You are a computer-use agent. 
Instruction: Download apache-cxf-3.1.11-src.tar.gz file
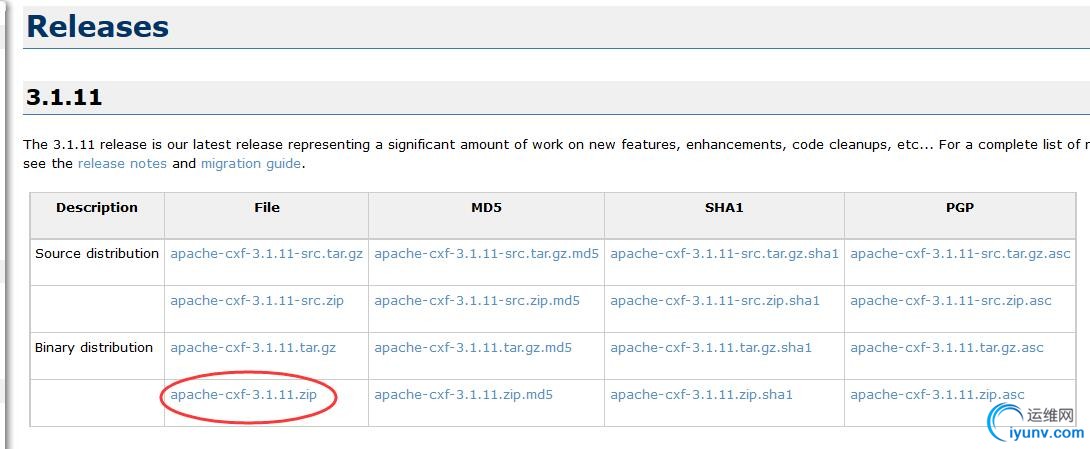[267, 254]
